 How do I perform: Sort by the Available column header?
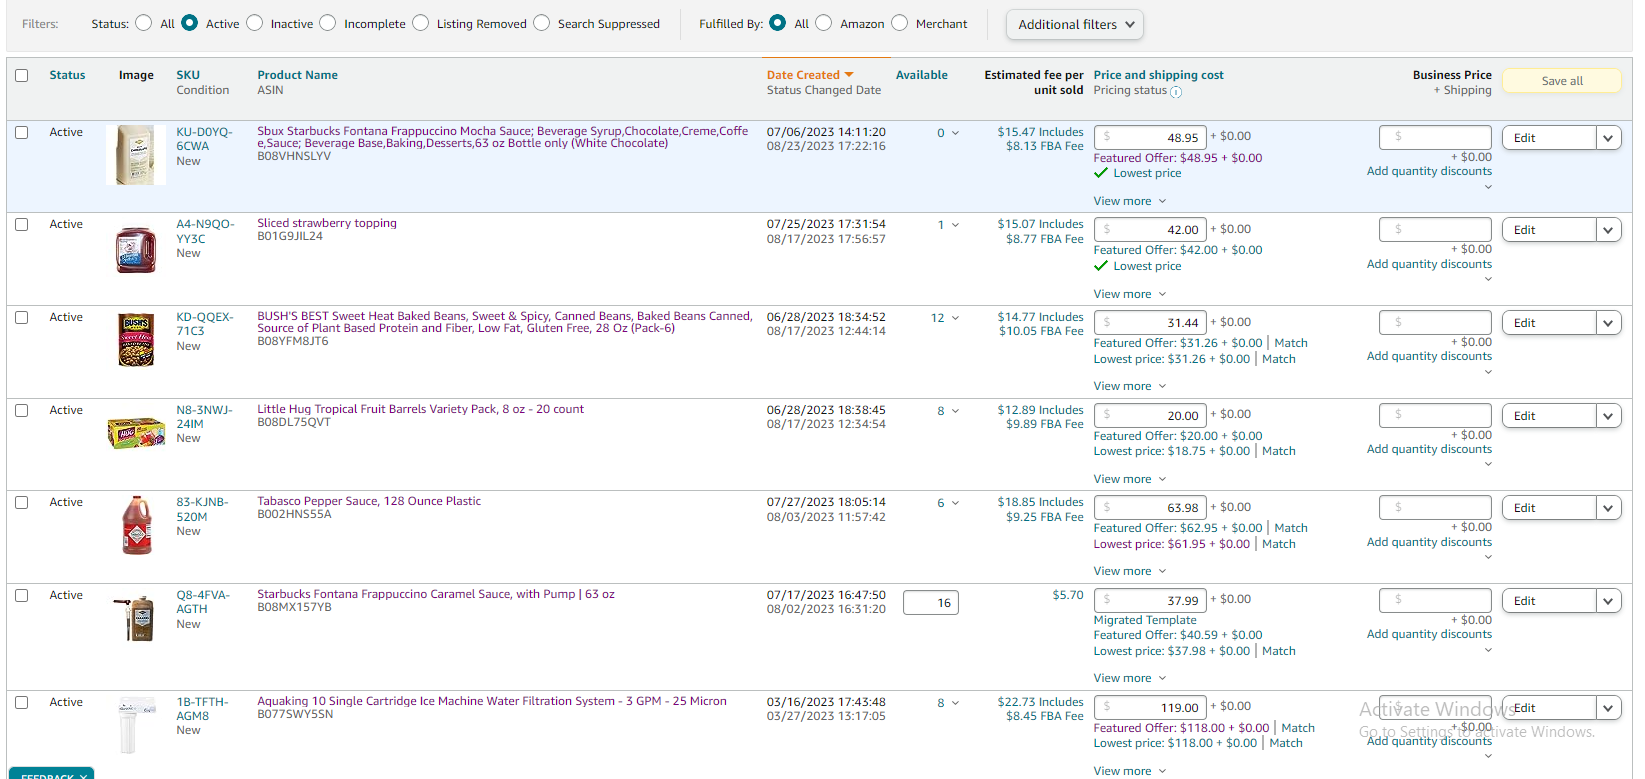pyautogui.click(x=921, y=75)
